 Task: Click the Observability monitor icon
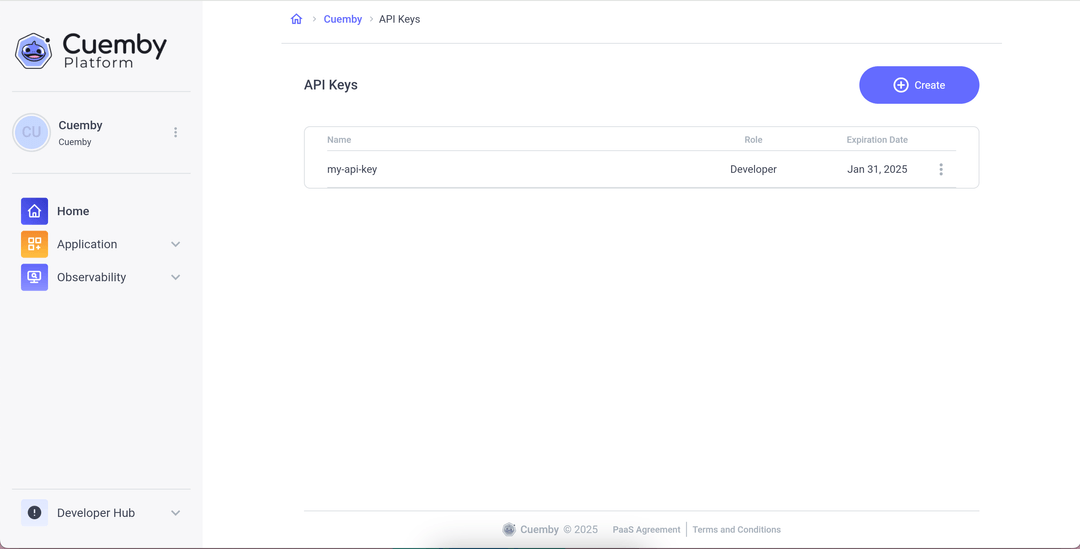pyautogui.click(x=34, y=278)
